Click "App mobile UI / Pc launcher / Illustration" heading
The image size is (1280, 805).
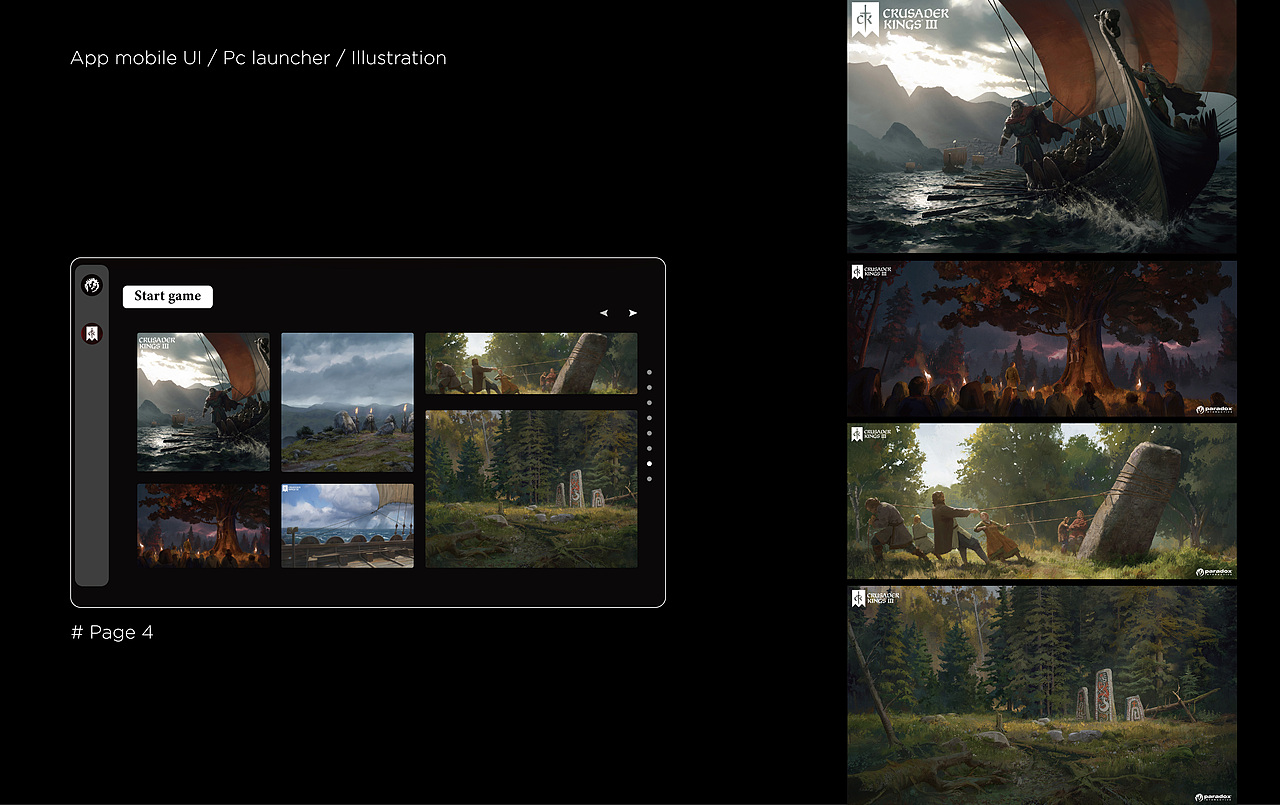[x=258, y=58]
